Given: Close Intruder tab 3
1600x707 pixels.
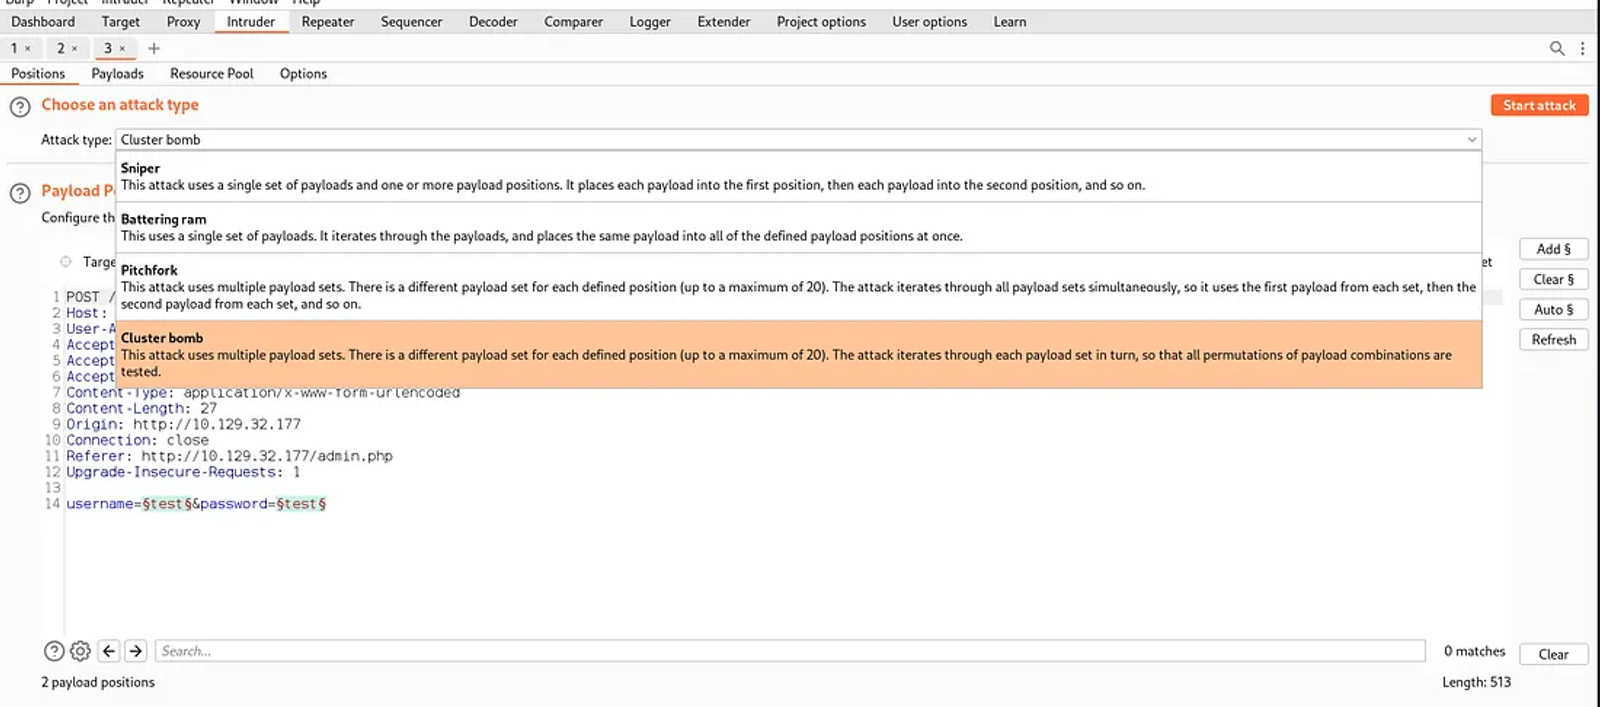Looking at the screenshot, I should [122, 48].
